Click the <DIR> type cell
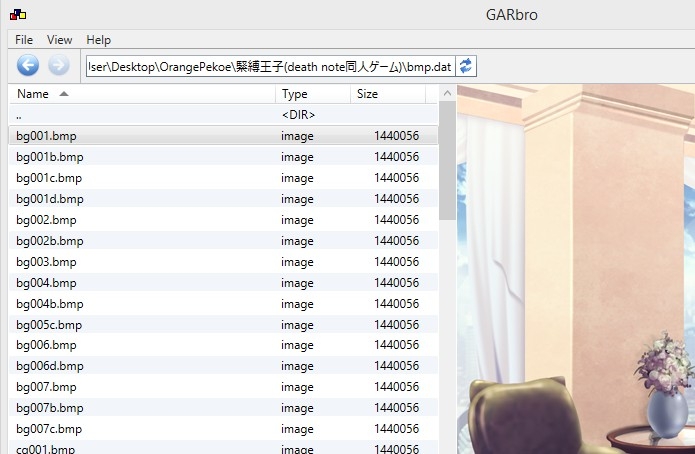Viewport: 695px width, 454px height. 298,115
